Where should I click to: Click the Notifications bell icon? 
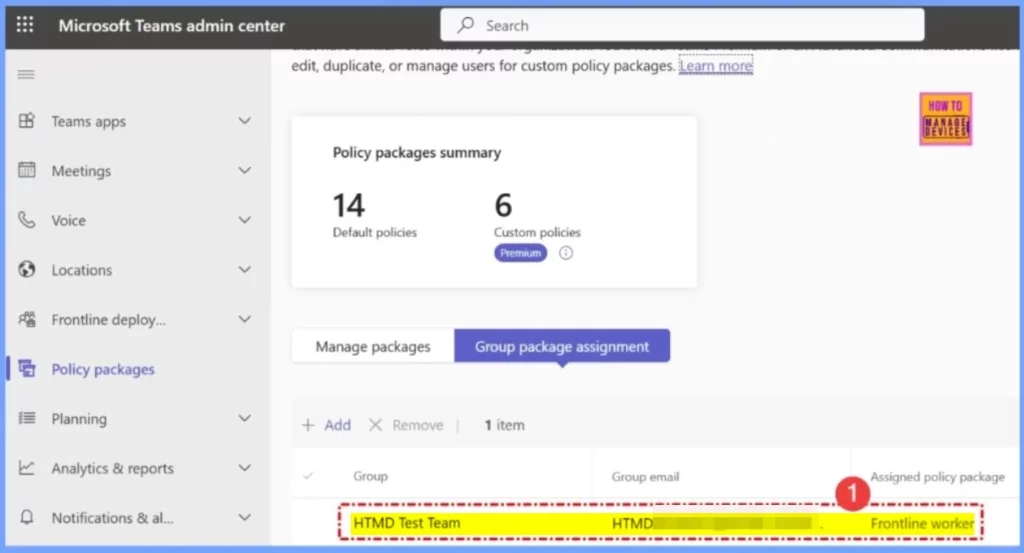(x=27, y=517)
